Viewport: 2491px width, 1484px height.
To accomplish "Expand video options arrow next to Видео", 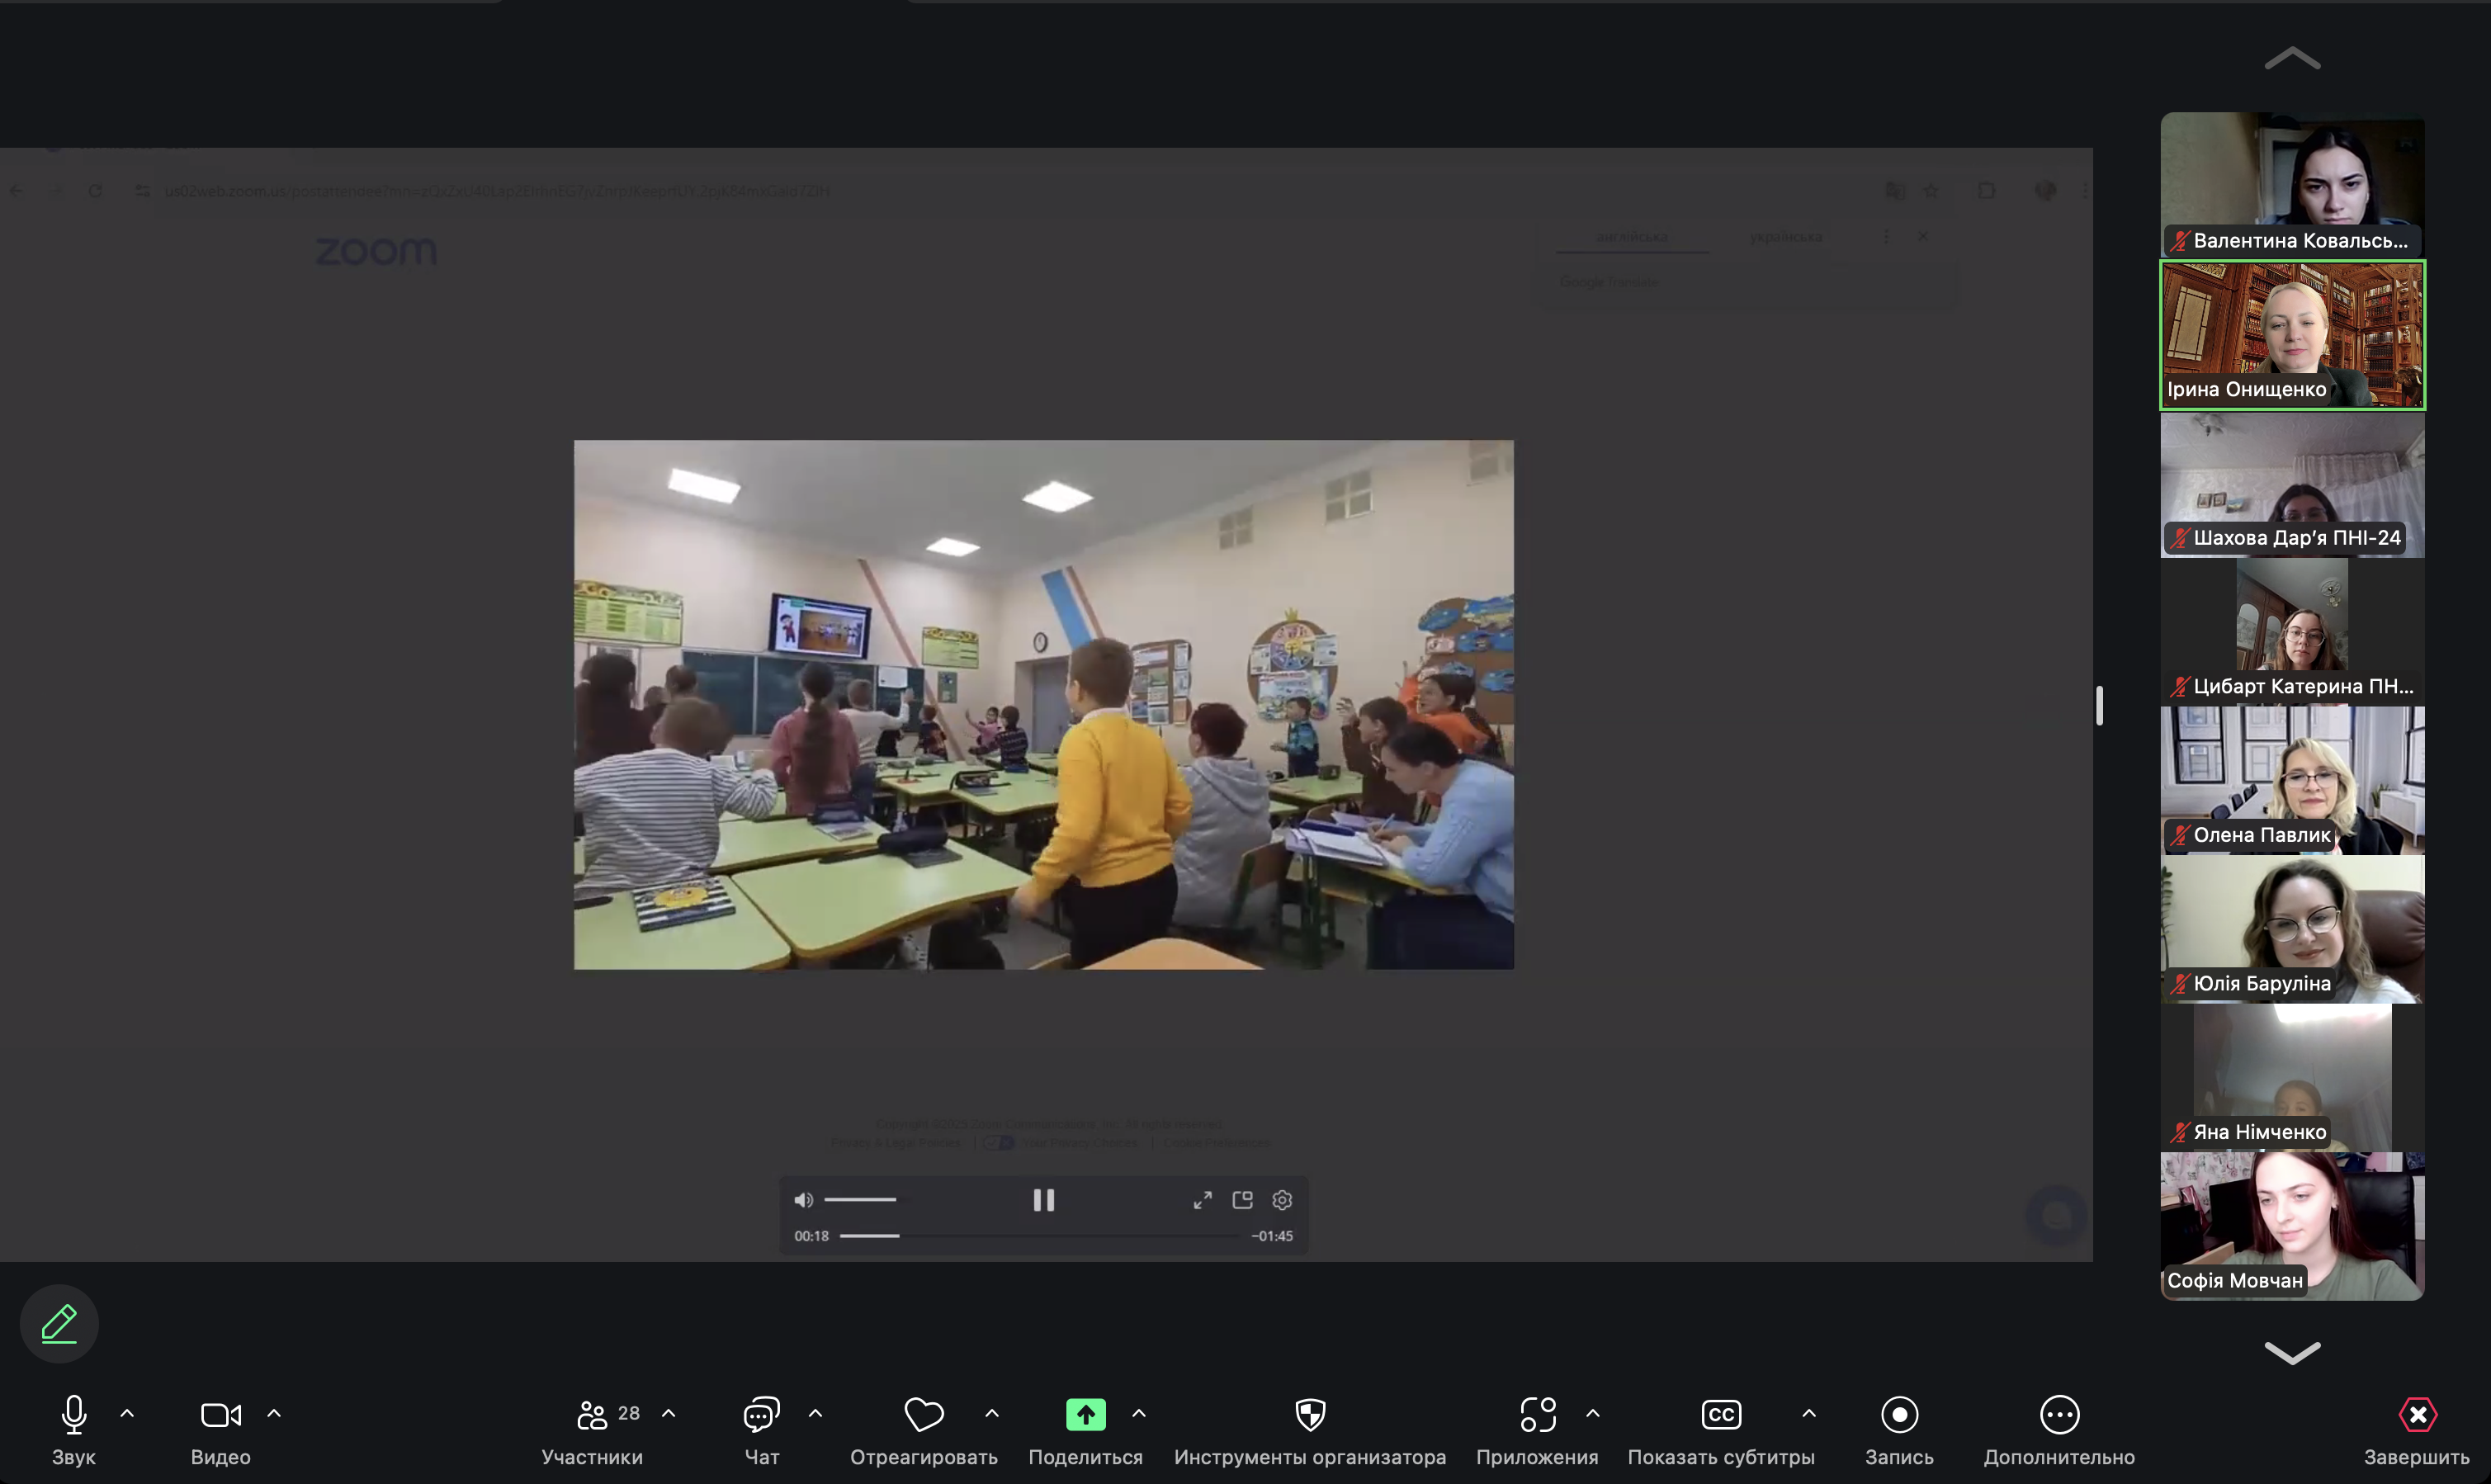I will click(274, 1414).
